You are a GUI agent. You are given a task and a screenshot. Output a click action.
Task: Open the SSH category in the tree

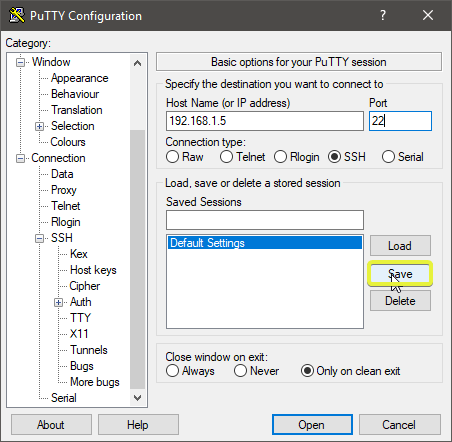pos(62,238)
